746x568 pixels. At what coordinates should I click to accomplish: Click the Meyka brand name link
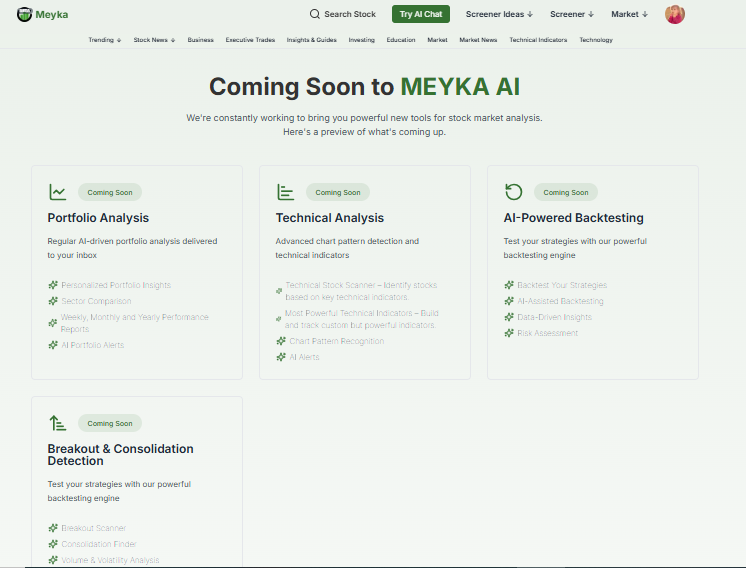[51, 15]
